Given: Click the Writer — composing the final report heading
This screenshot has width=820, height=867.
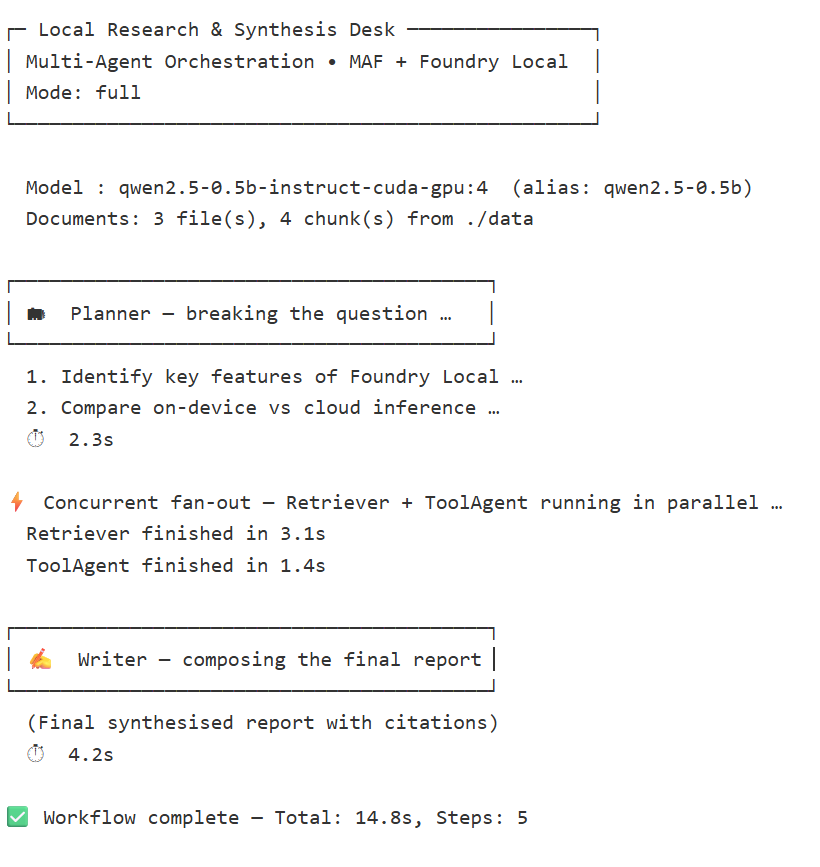Looking at the screenshot, I should pyautogui.click(x=279, y=660).
